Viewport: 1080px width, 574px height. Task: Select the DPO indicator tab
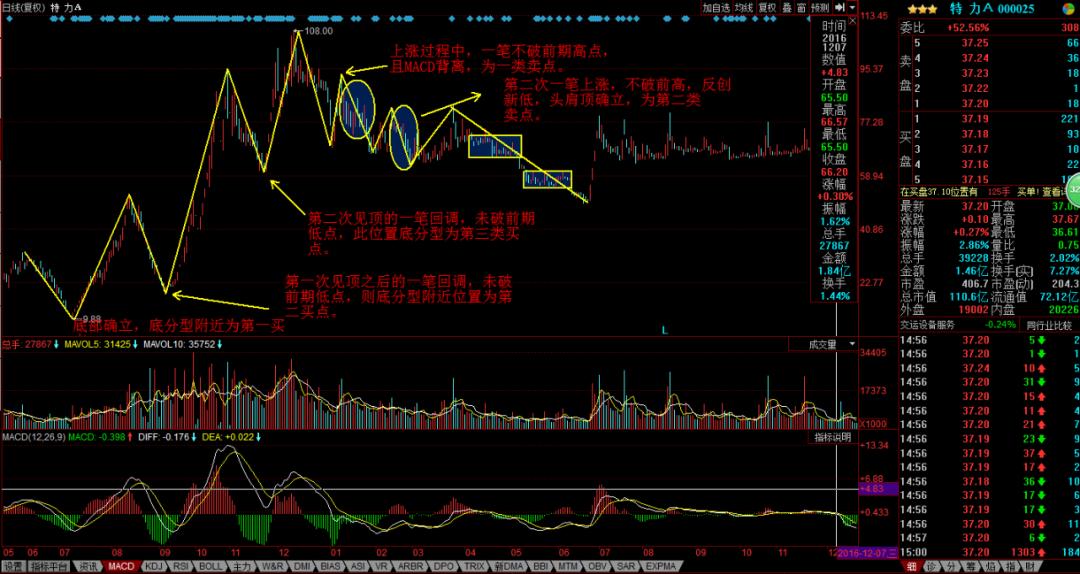[x=446, y=566]
